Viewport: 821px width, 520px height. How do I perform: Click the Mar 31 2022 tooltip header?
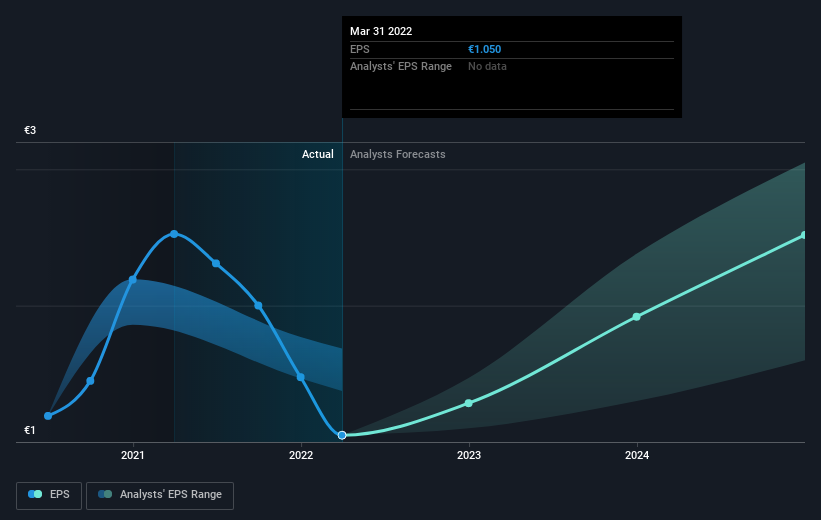coord(381,31)
